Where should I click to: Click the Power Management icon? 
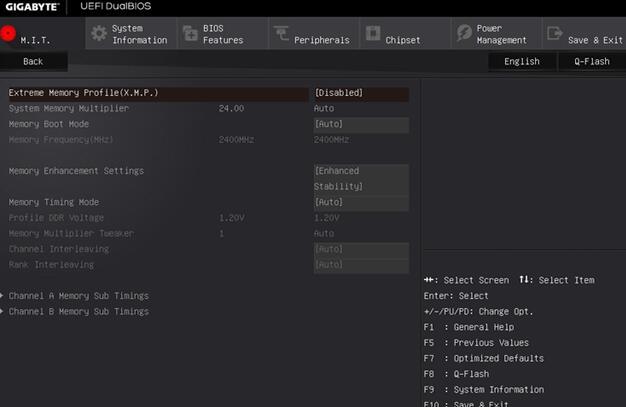(464, 33)
